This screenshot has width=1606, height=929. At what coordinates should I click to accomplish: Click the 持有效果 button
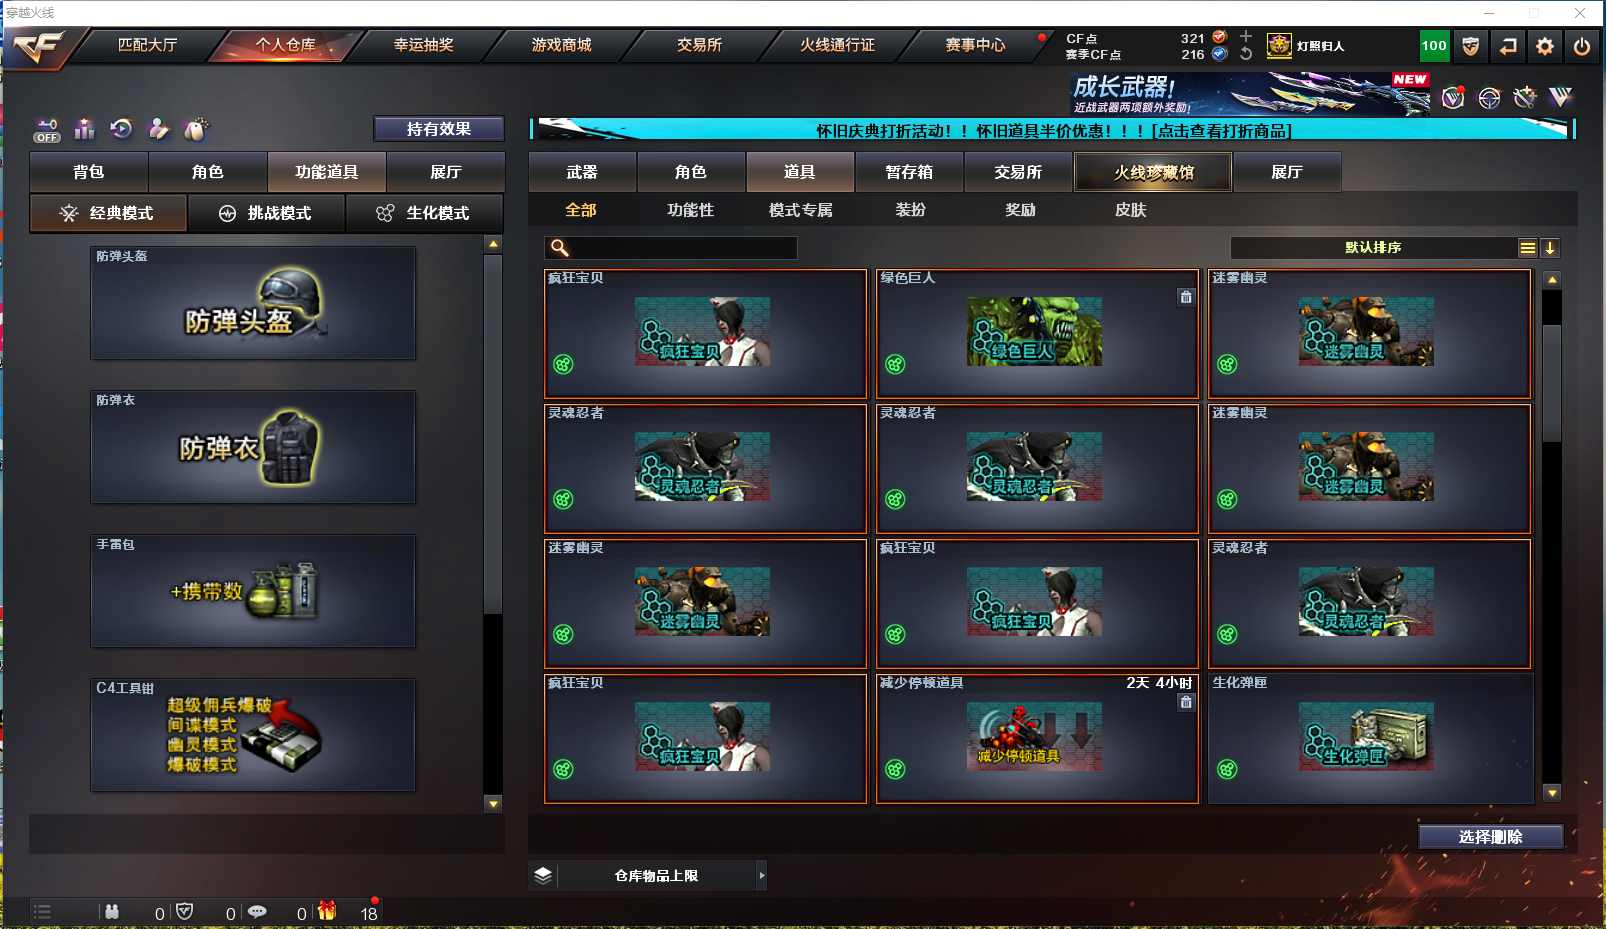(439, 129)
